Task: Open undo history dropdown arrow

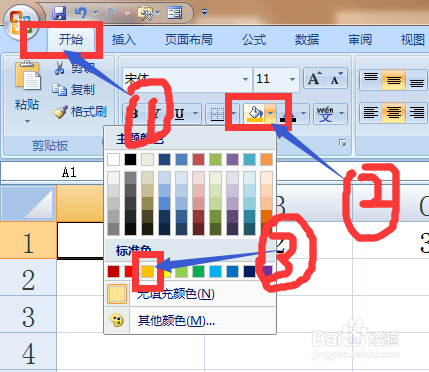Action: coord(95,13)
